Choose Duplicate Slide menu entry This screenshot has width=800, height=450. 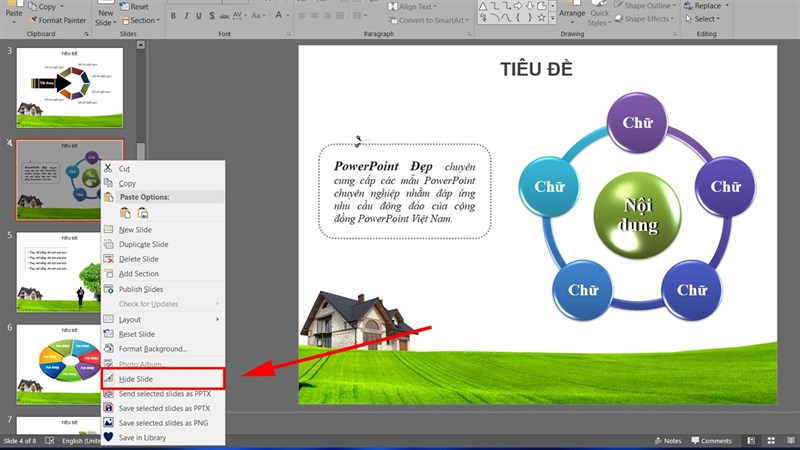point(163,244)
